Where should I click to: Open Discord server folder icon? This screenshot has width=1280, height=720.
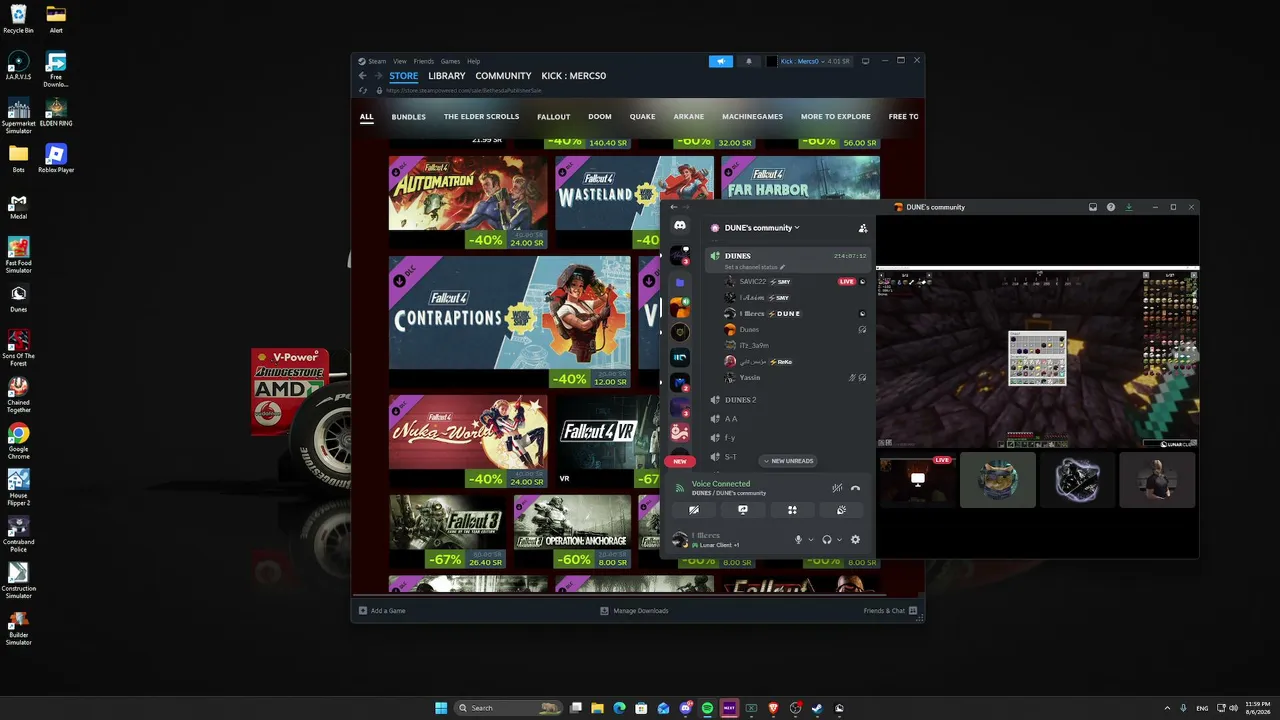click(x=680, y=282)
